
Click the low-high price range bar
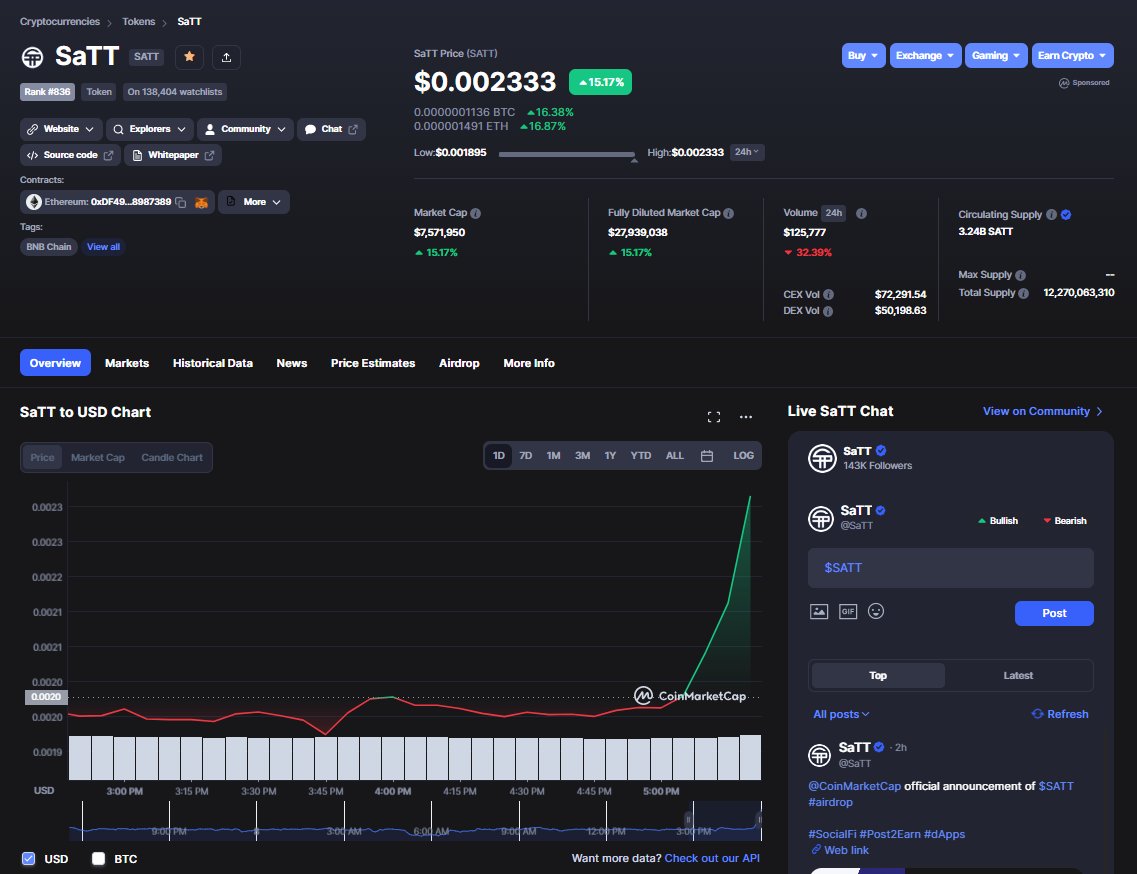coord(566,154)
